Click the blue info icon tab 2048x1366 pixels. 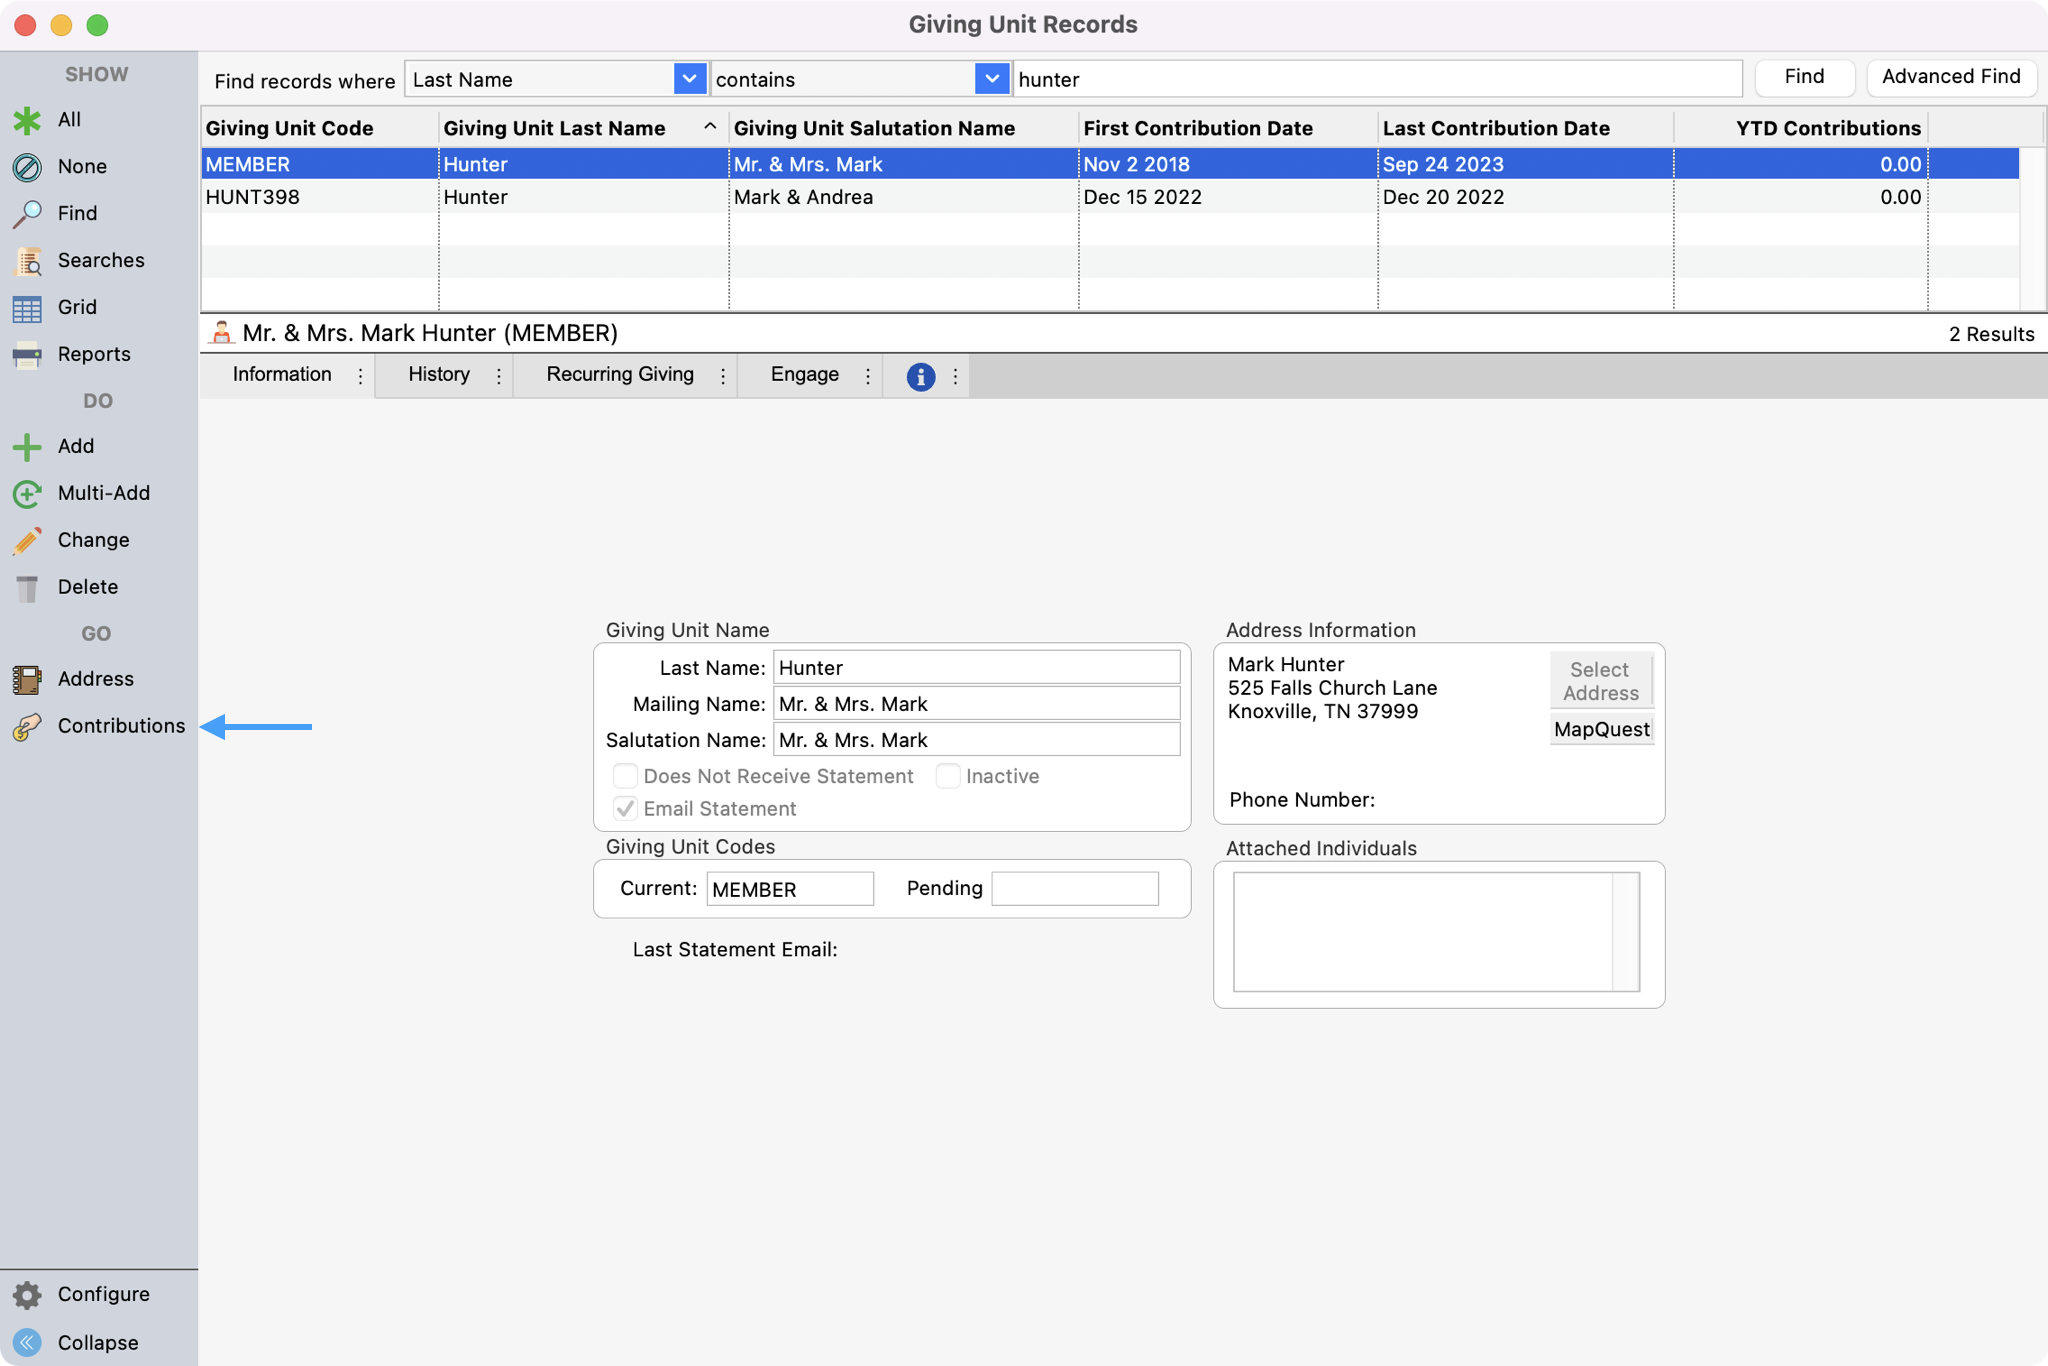(920, 376)
